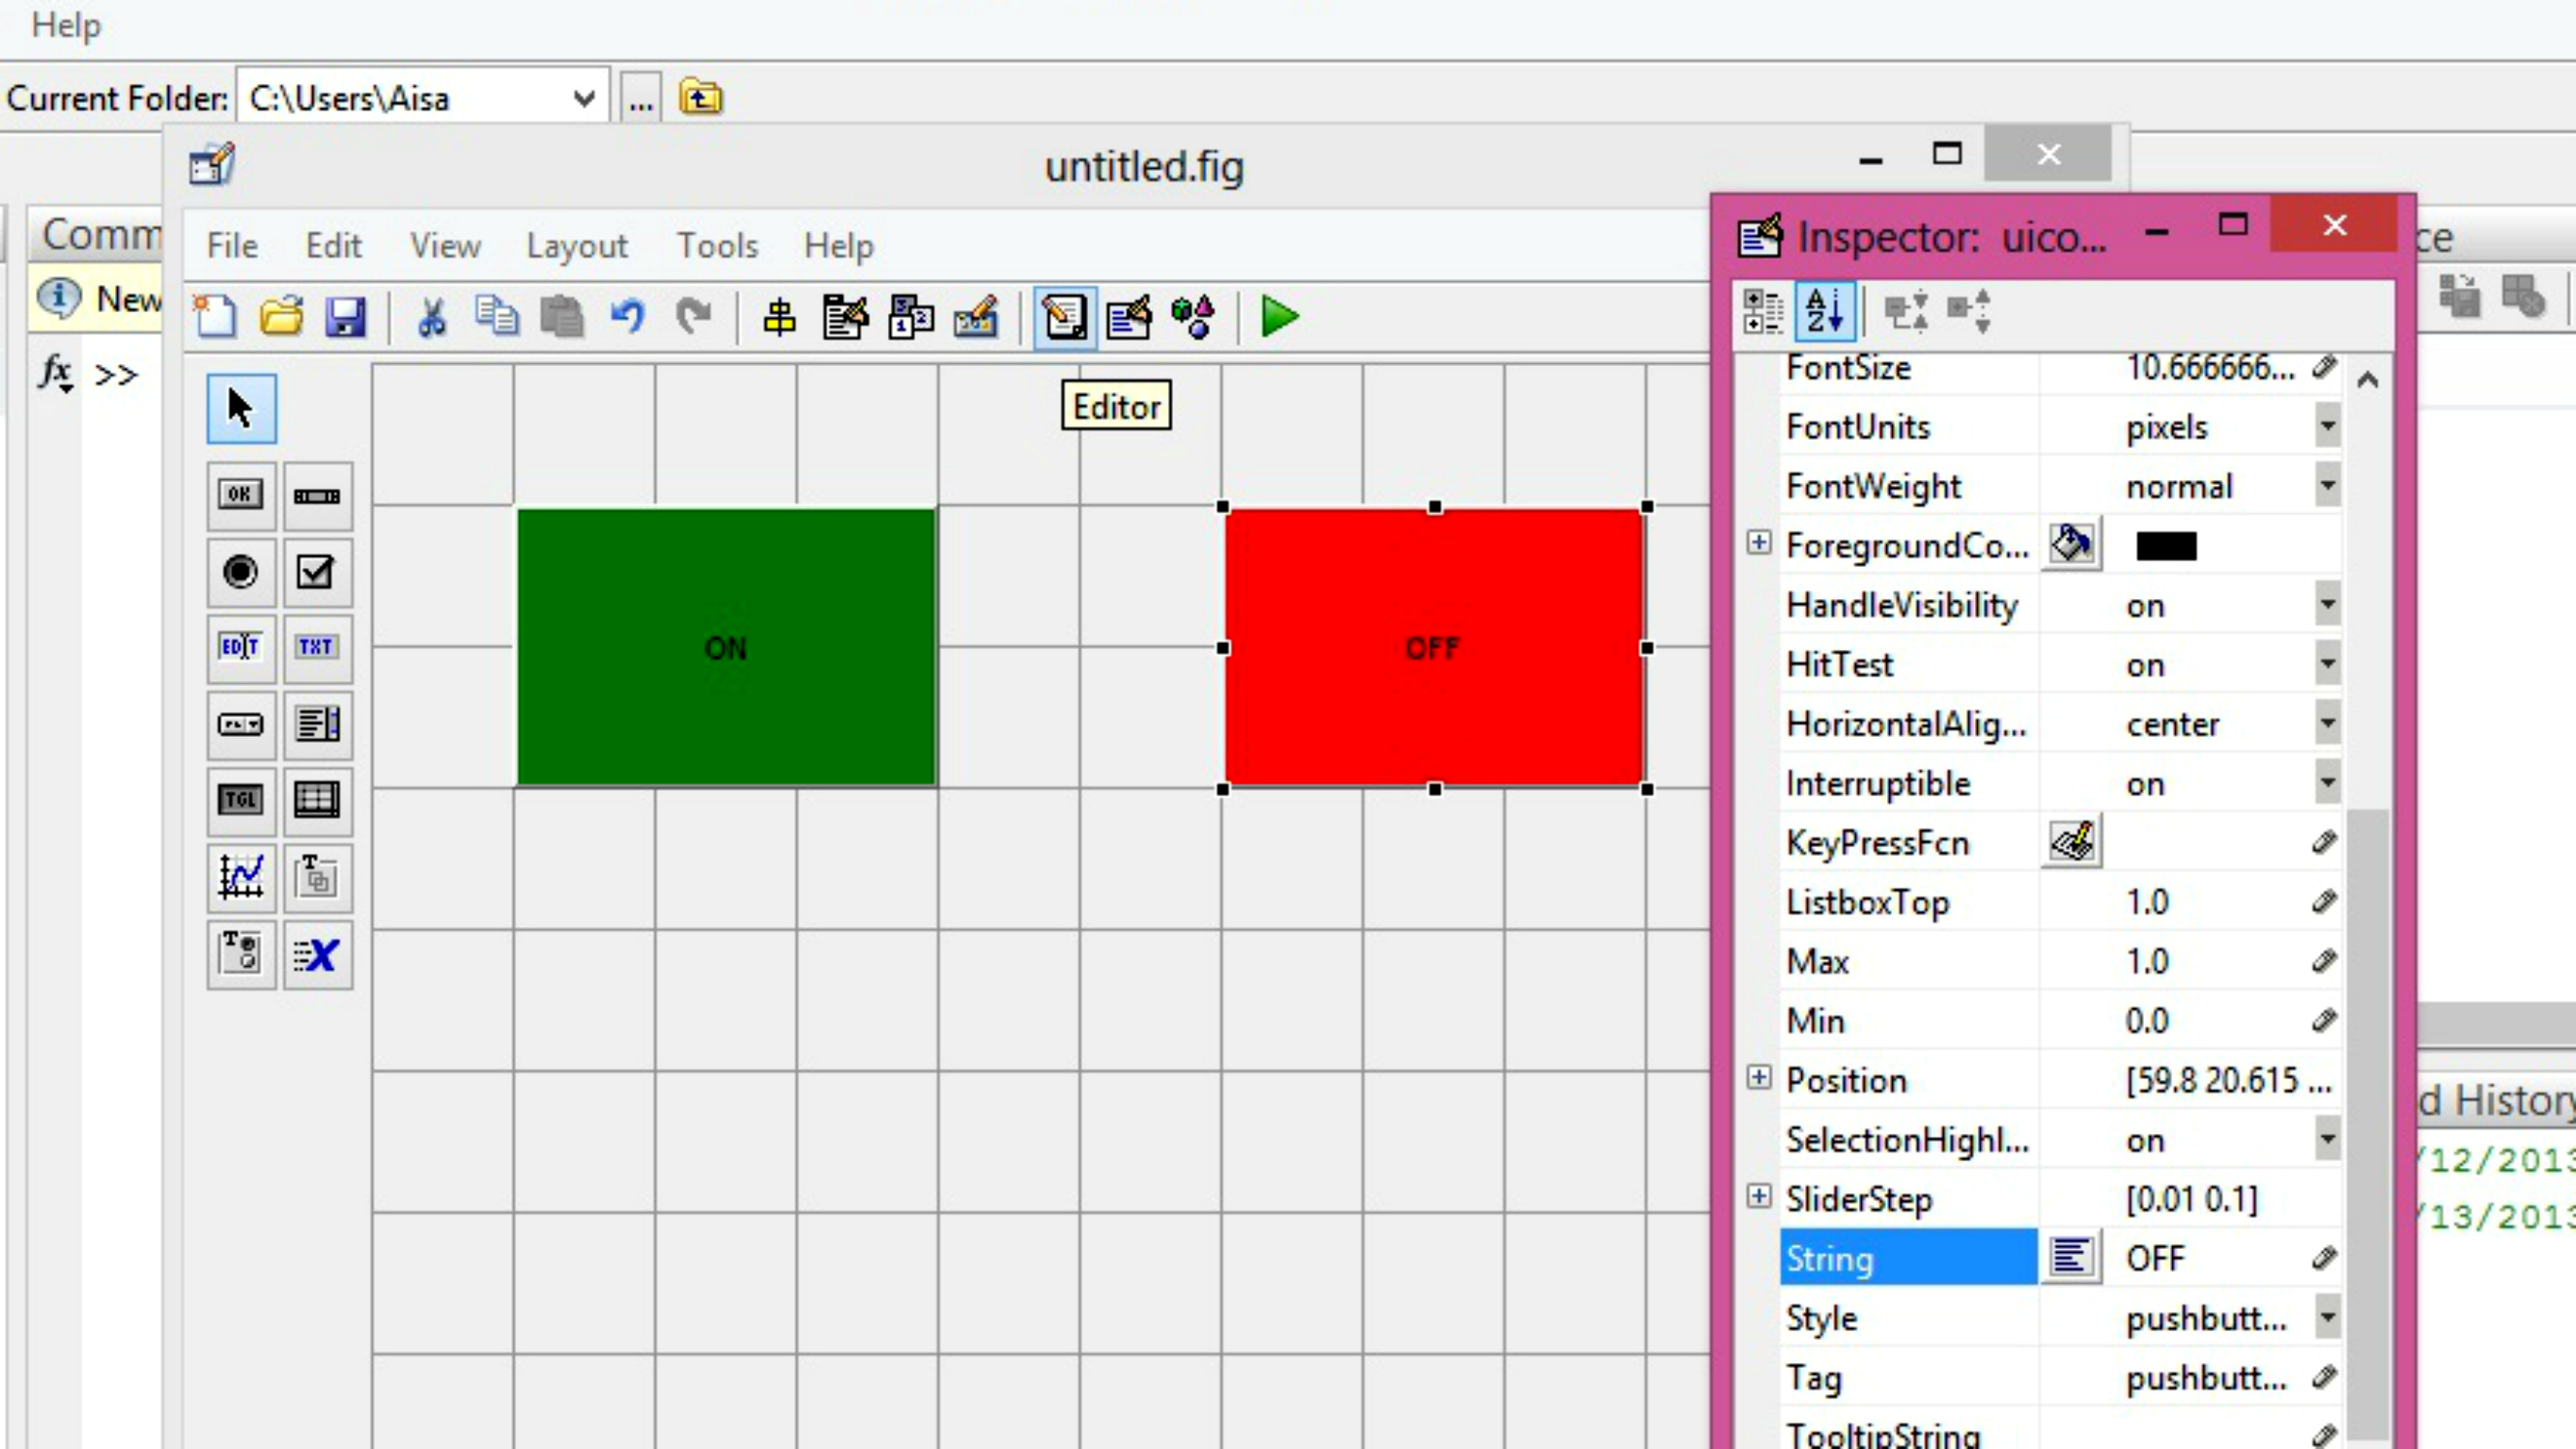Copy the selected component
This screenshot has width=2576, height=1449.
coord(497,317)
